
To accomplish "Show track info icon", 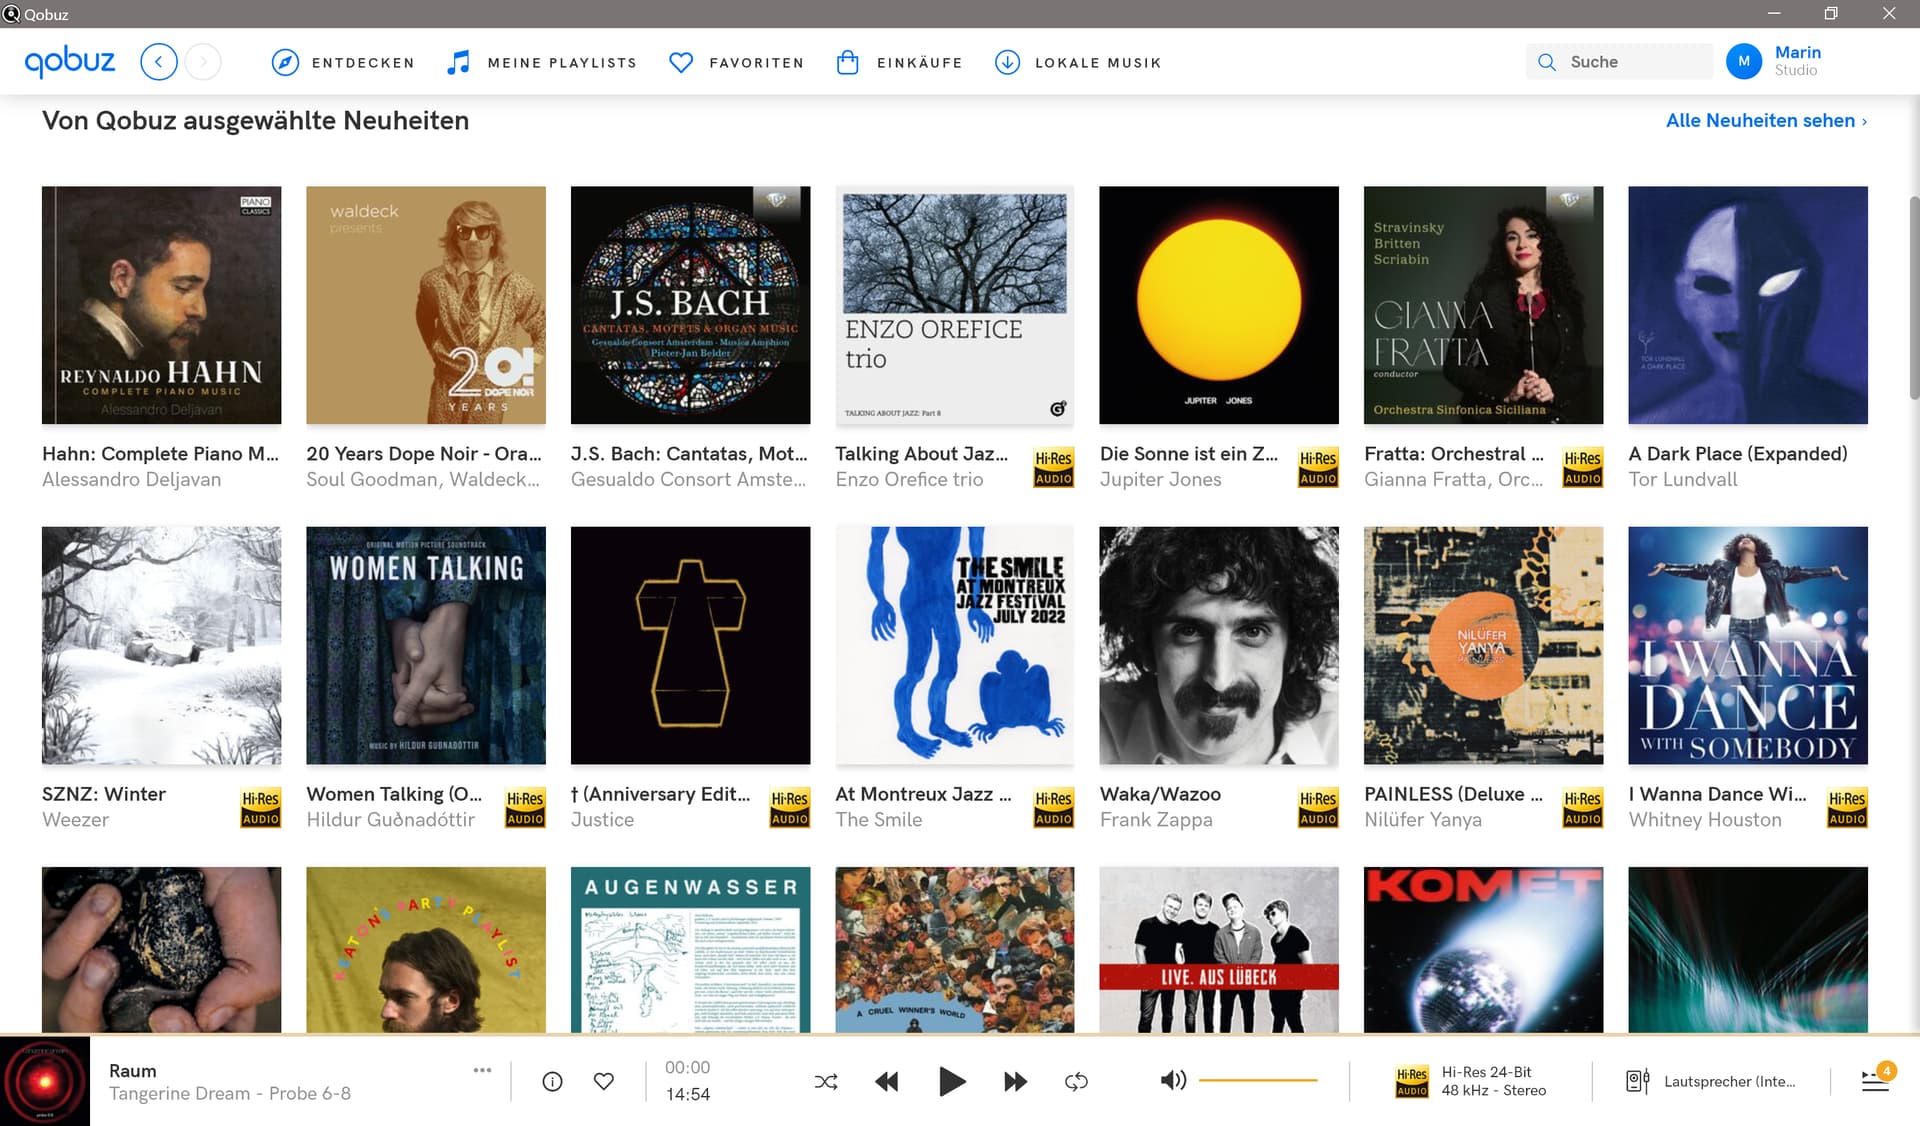I will [x=552, y=1081].
